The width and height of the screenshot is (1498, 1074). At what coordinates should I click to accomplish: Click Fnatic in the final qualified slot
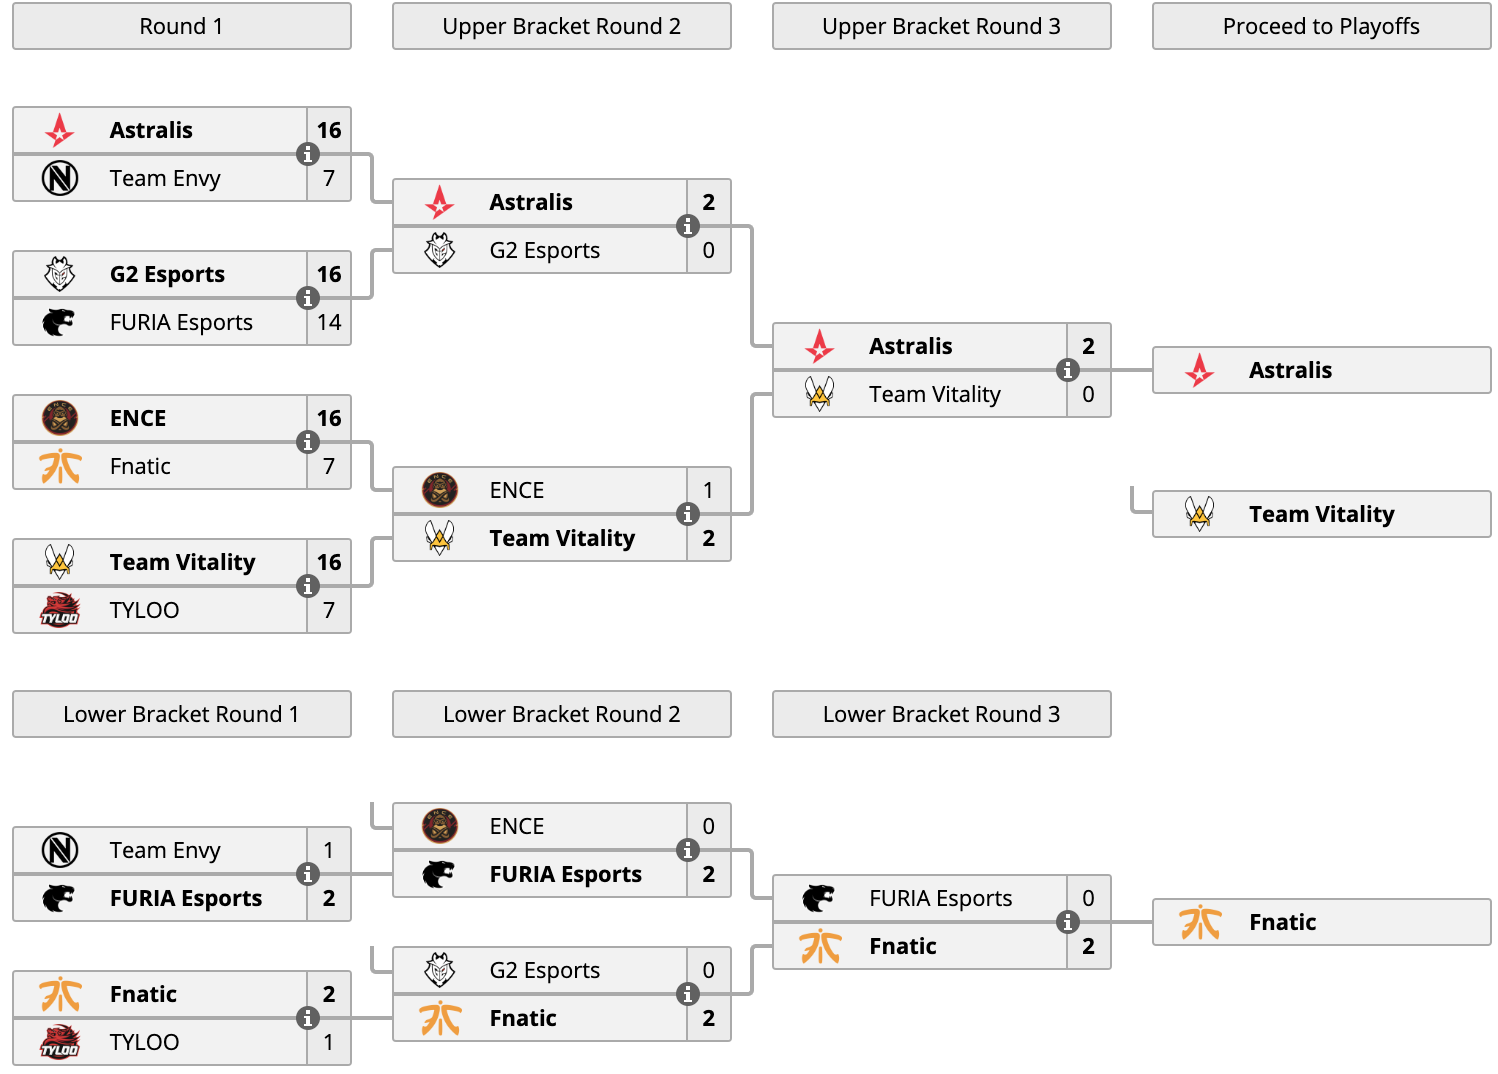(x=1322, y=922)
